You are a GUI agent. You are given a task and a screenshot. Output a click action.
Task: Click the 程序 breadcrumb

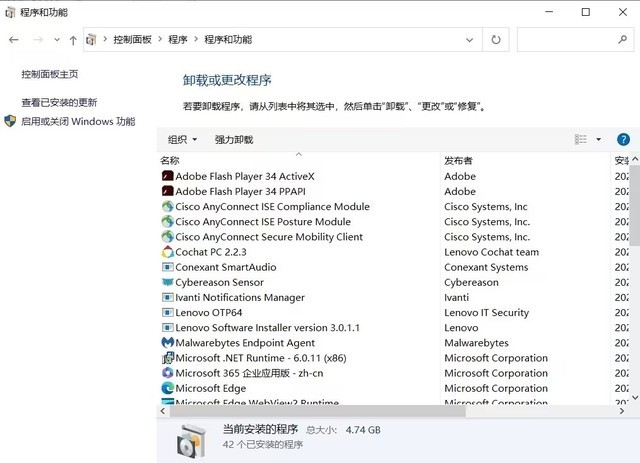coord(178,40)
